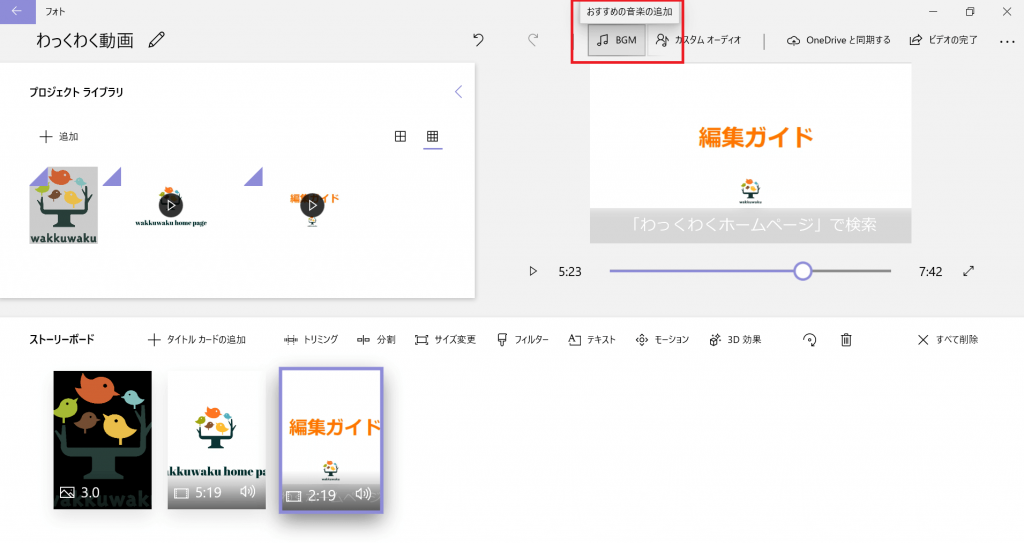
Task: Select トリミング trim tool
Action: coord(311,340)
